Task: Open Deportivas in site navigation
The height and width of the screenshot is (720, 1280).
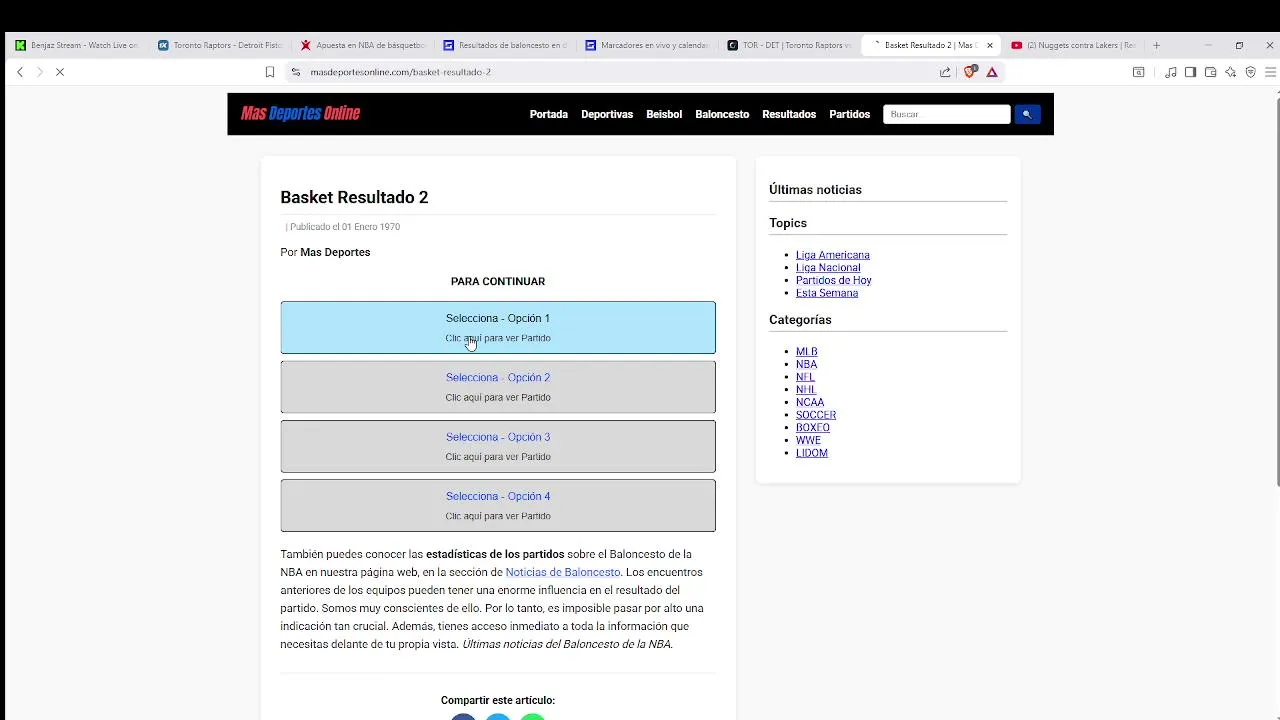Action: tap(607, 114)
